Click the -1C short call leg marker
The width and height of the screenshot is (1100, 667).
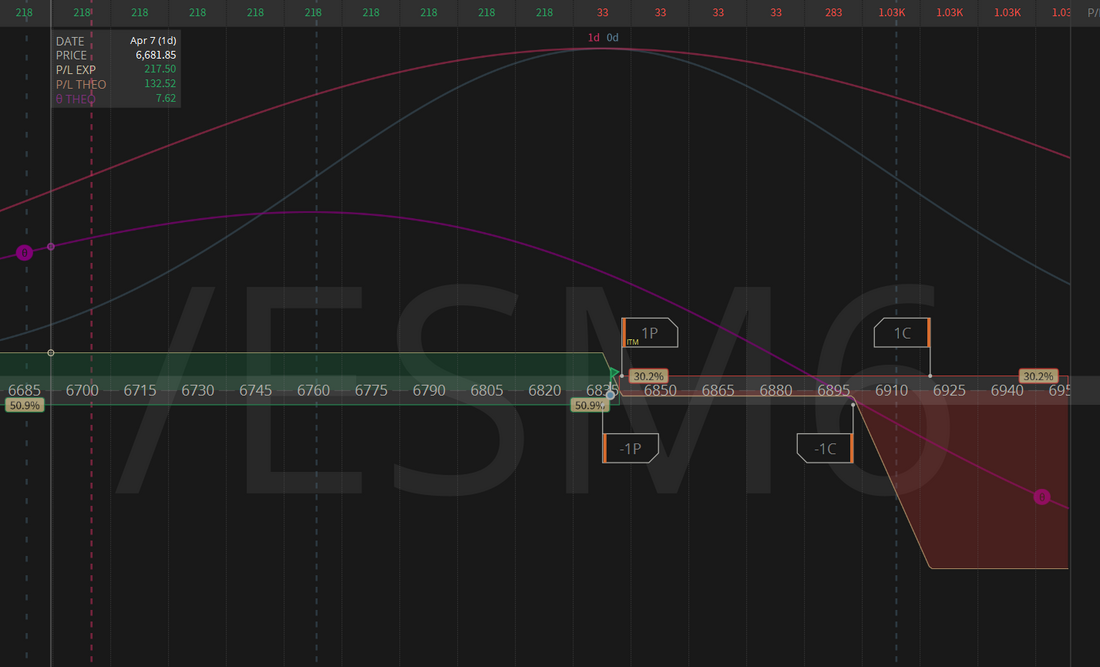[824, 449]
